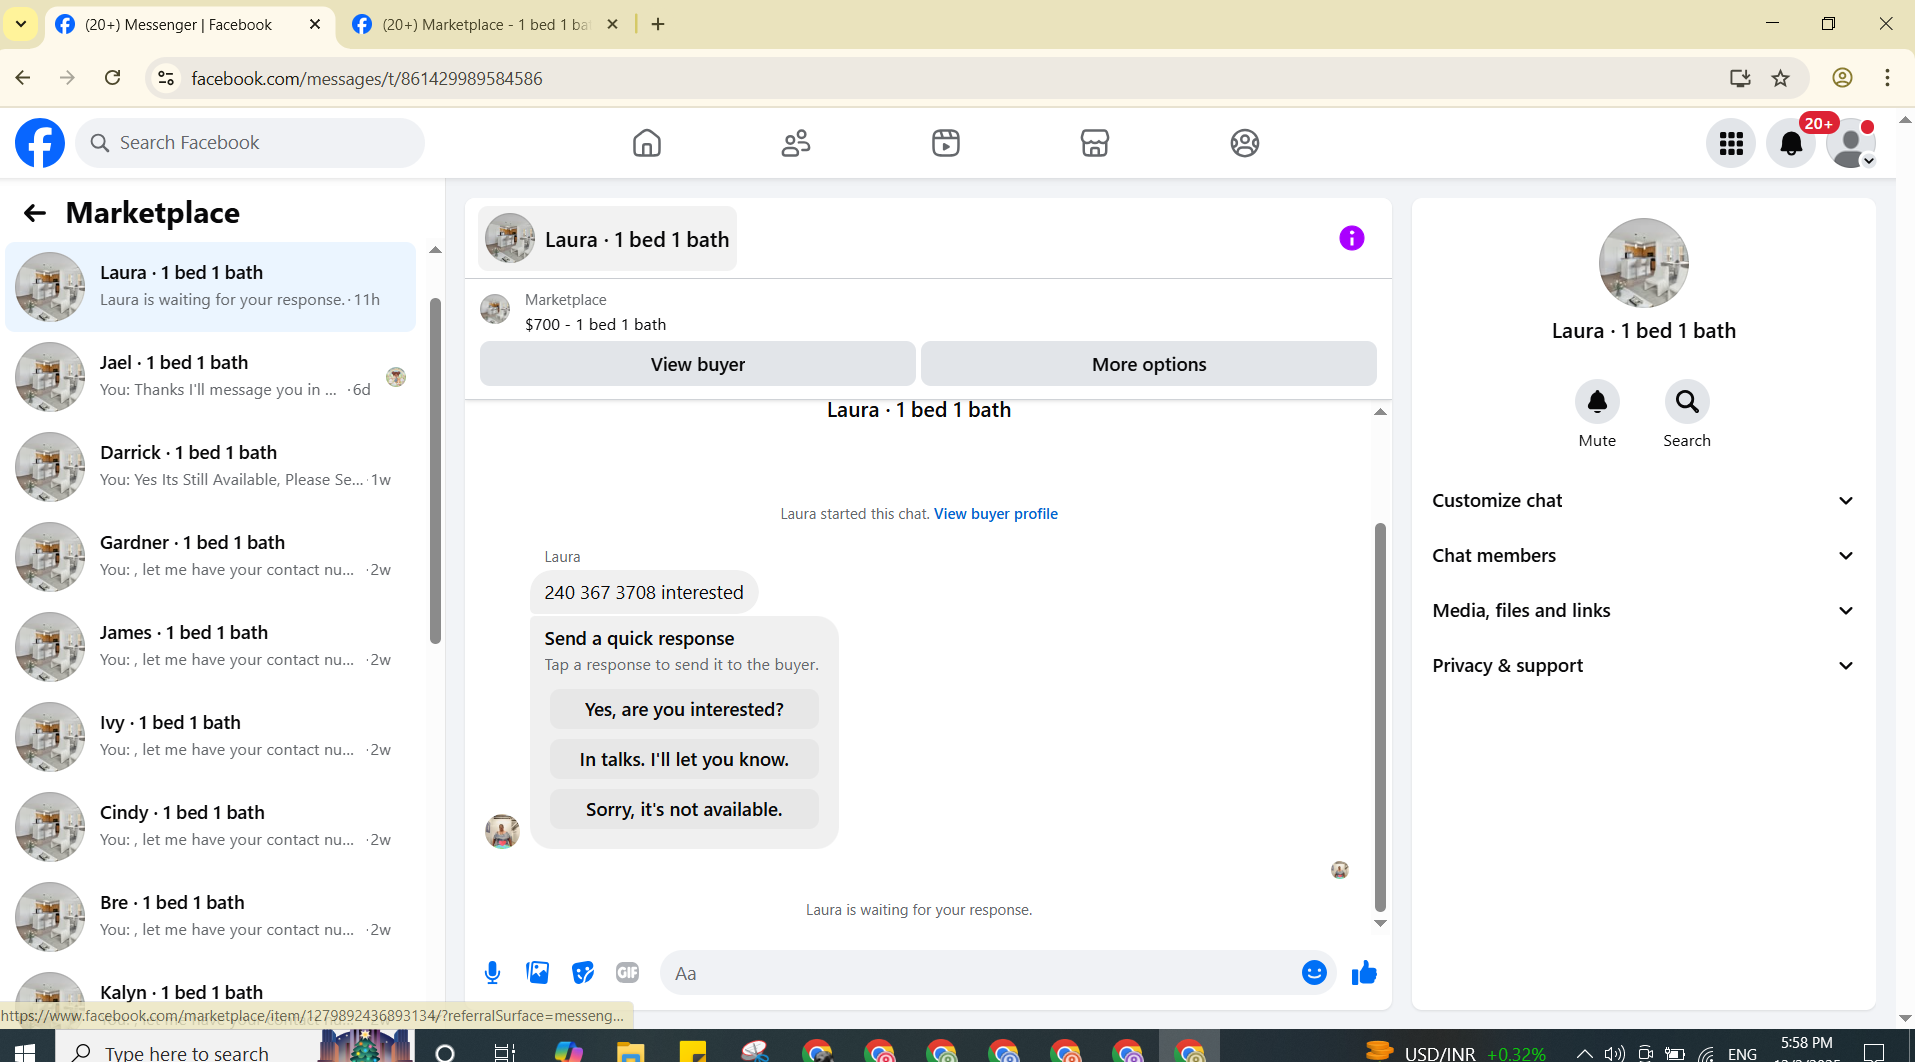Send a thumbs-up like

pyautogui.click(x=1364, y=973)
